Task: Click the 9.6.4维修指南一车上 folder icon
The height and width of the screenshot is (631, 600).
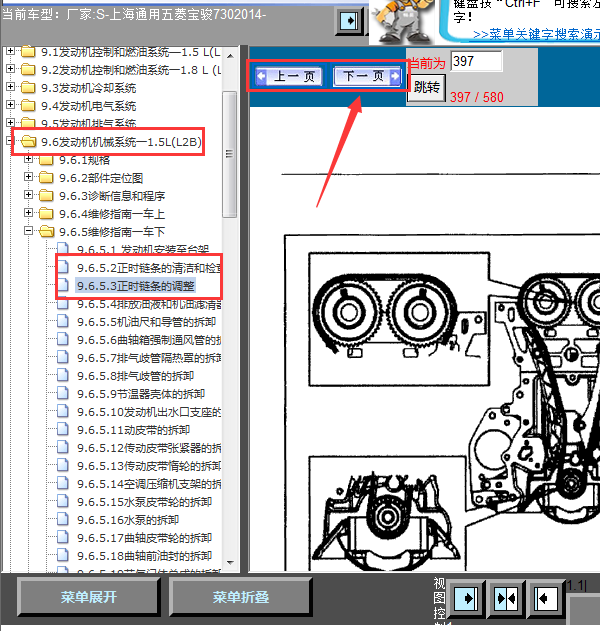Action: click(46, 213)
